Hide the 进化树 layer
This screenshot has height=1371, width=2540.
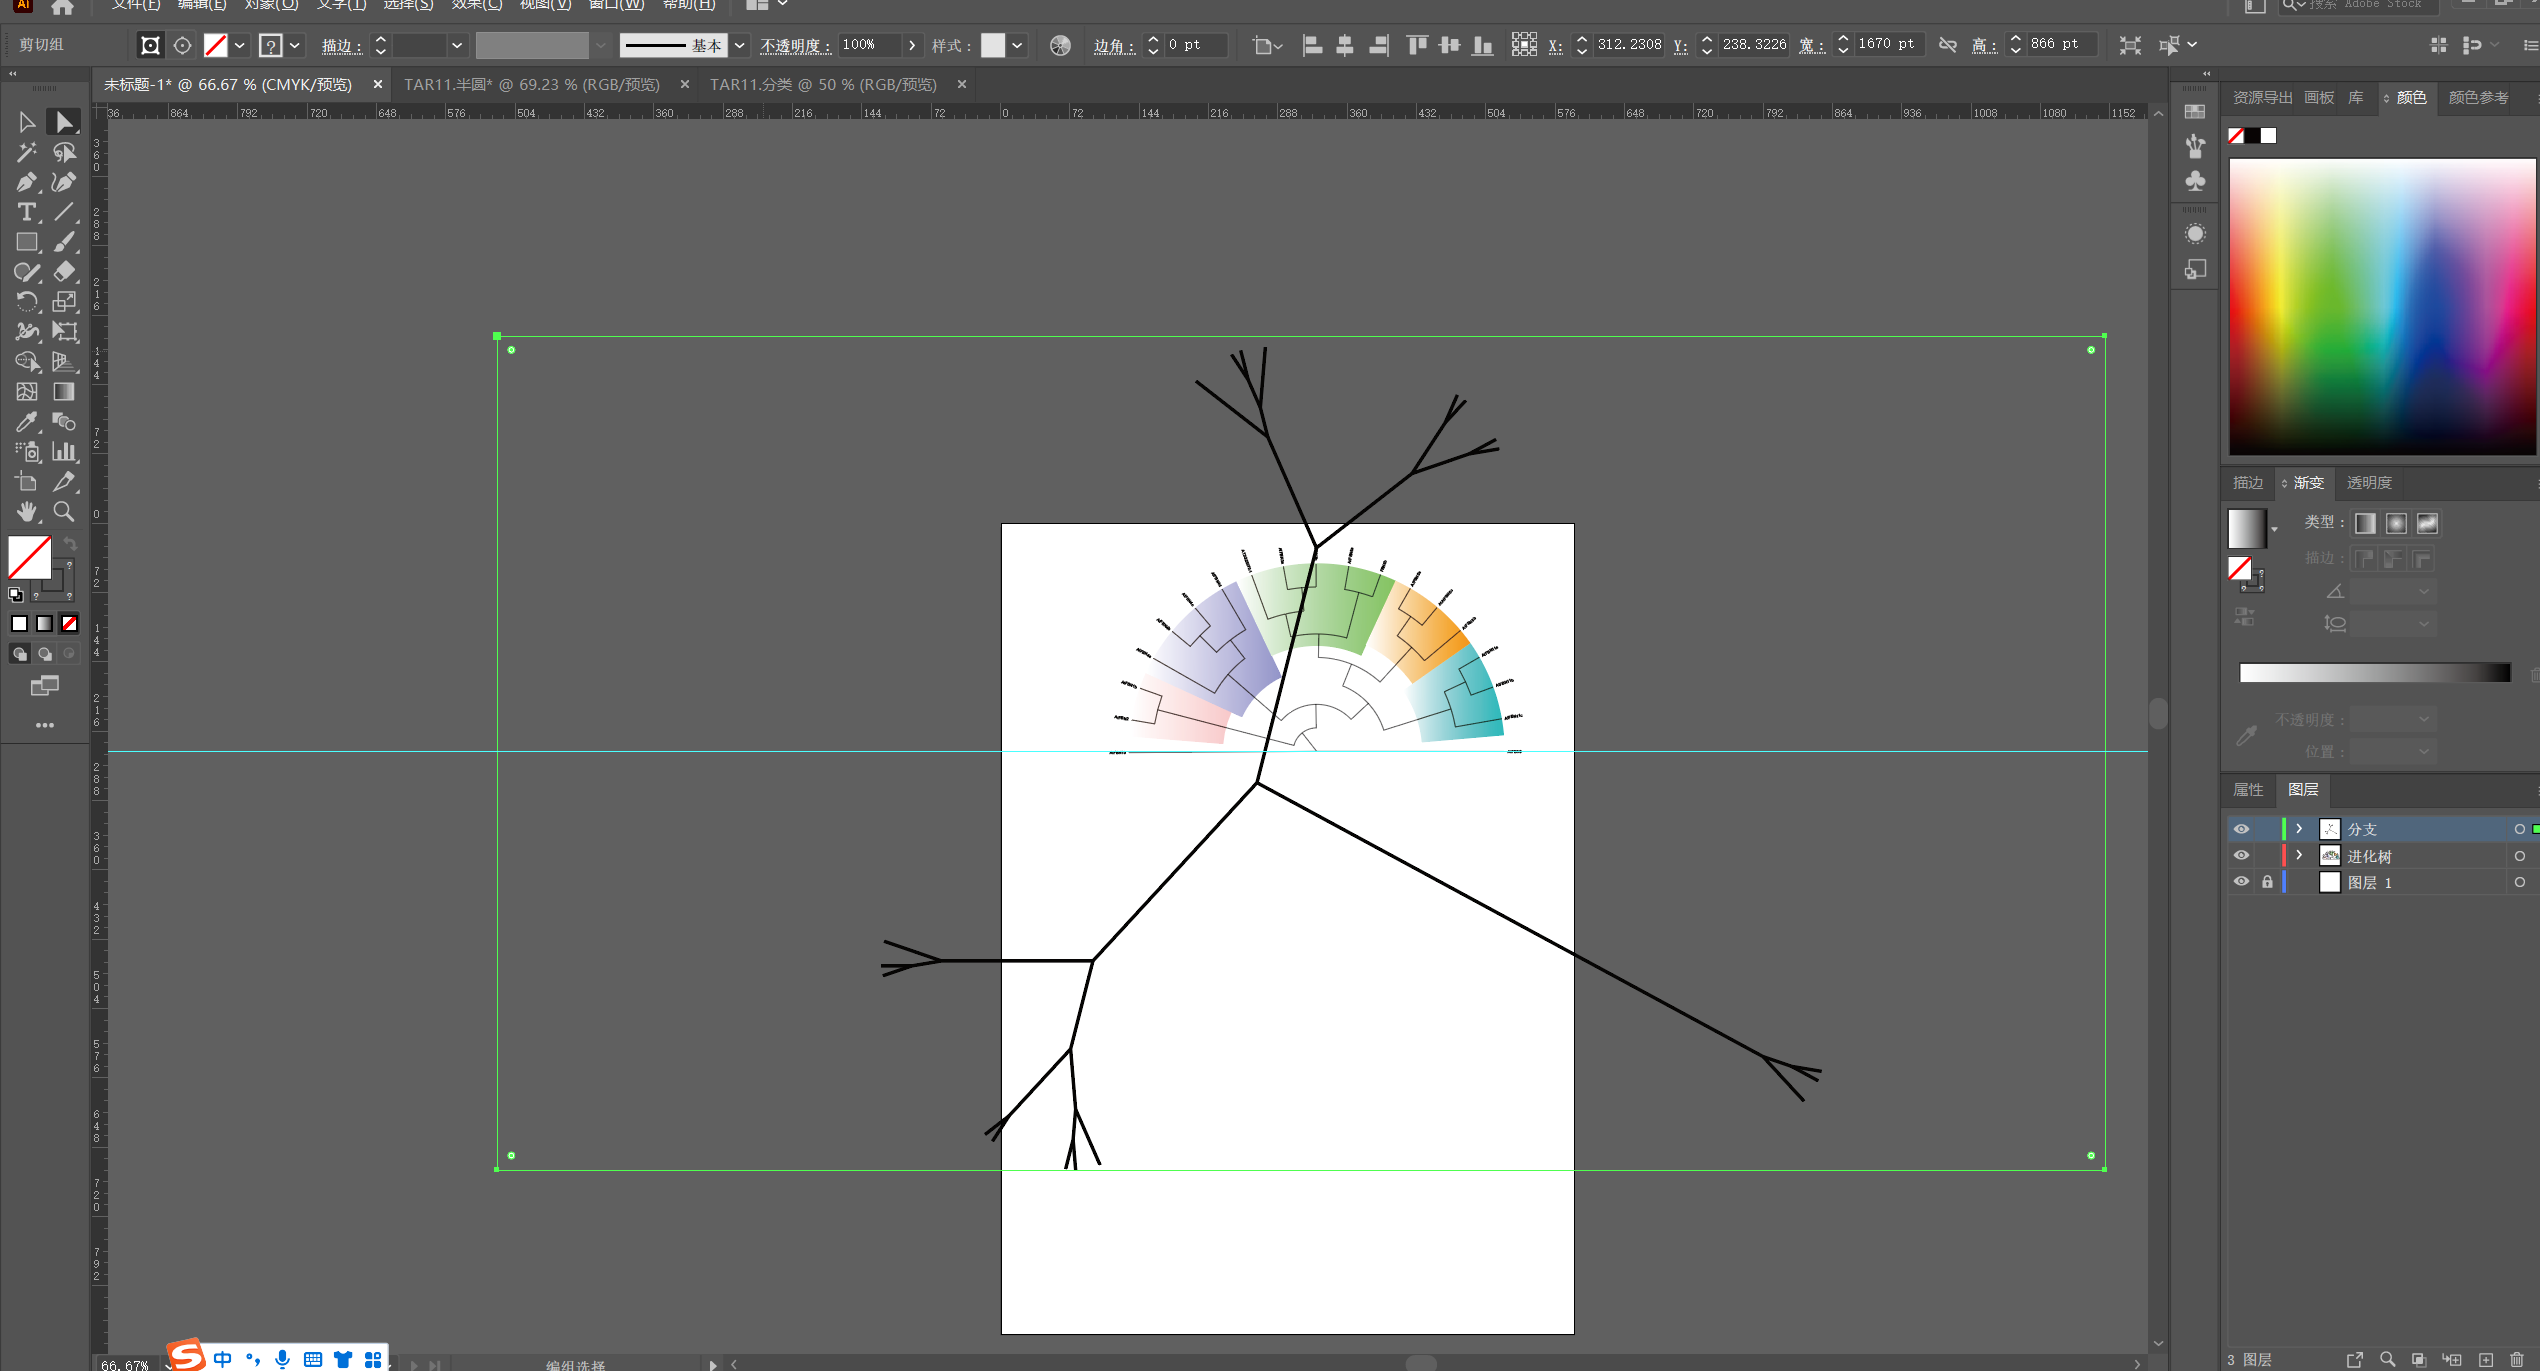2241,856
